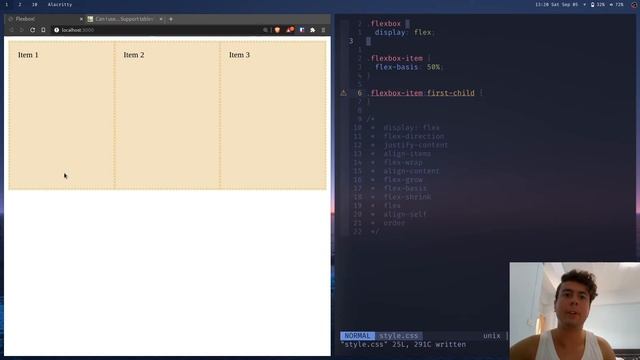The image size is (640, 360).
Task: Click the 'flex-shrink' comment line
Action: (407, 197)
